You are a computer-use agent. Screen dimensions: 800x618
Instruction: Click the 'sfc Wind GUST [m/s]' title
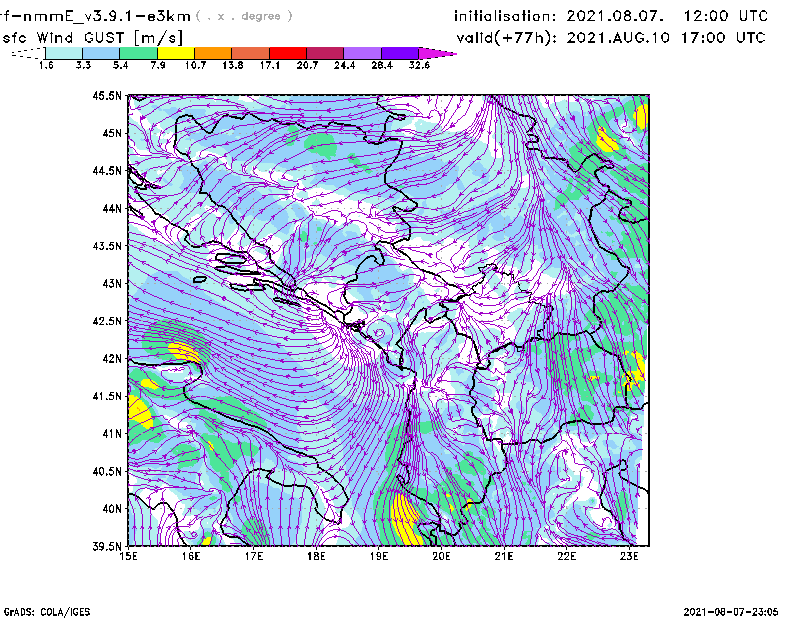(x=92, y=38)
